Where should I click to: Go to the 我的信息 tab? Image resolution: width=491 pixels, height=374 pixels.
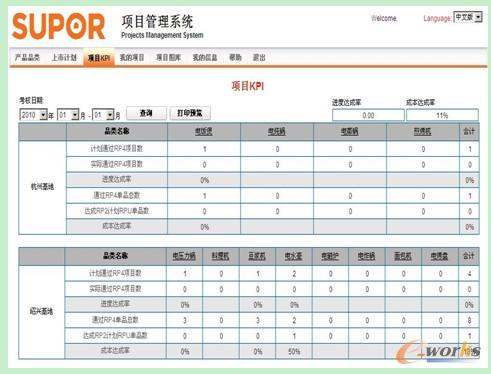(x=205, y=57)
